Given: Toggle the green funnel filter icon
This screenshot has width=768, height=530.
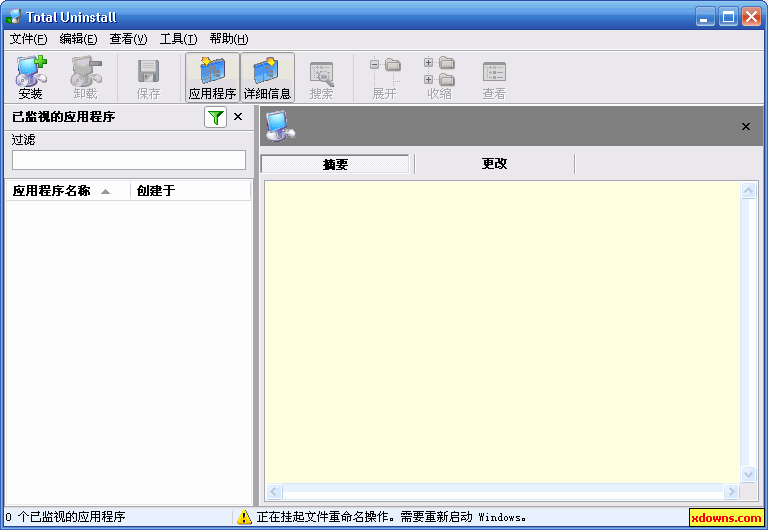Looking at the screenshot, I should (216, 117).
